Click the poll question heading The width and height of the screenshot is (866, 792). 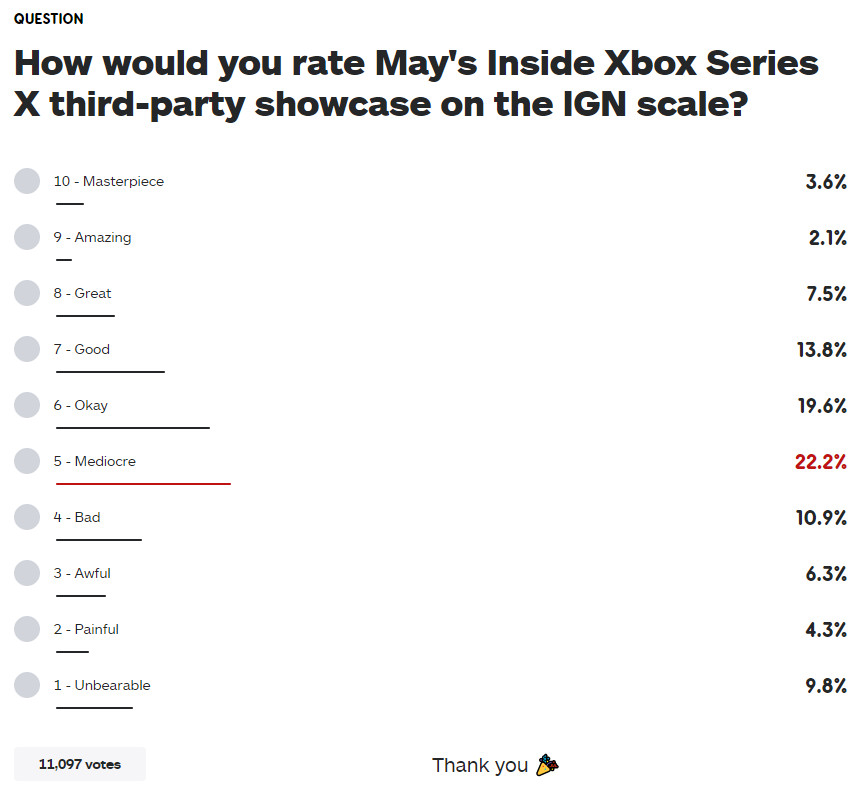point(416,83)
